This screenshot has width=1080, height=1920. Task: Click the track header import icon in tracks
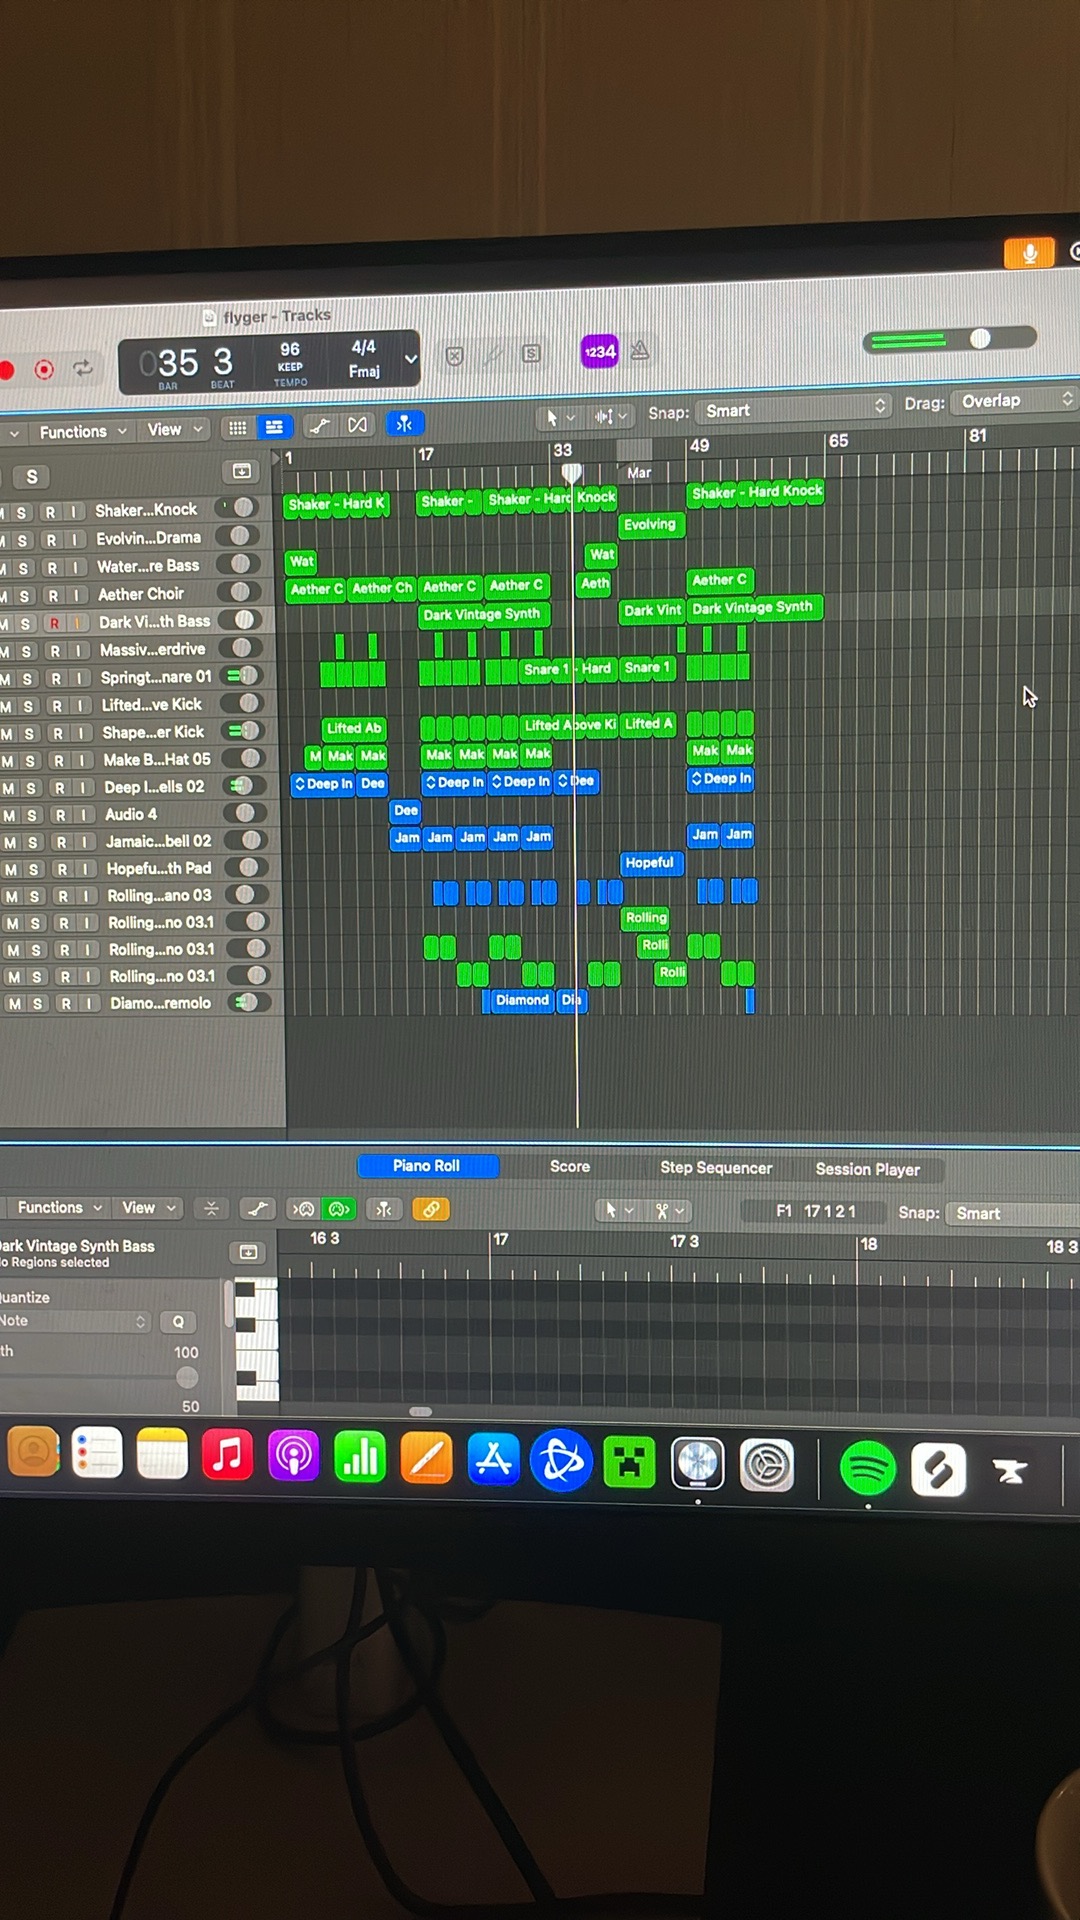tap(241, 471)
